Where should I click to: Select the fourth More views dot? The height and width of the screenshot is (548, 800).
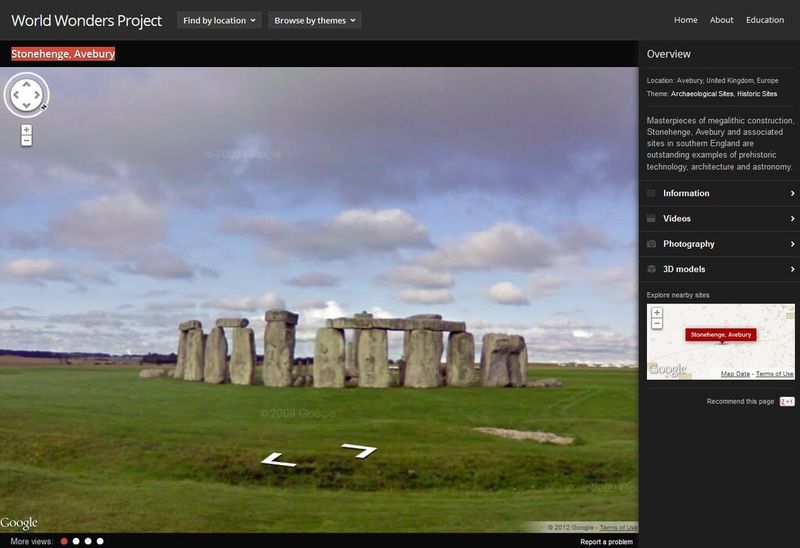point(100,541)
